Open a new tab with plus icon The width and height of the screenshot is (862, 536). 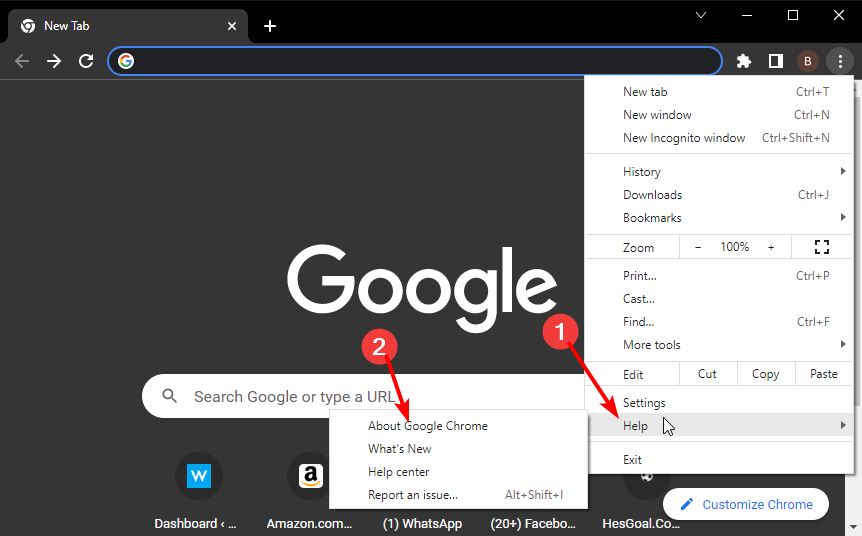270,26
